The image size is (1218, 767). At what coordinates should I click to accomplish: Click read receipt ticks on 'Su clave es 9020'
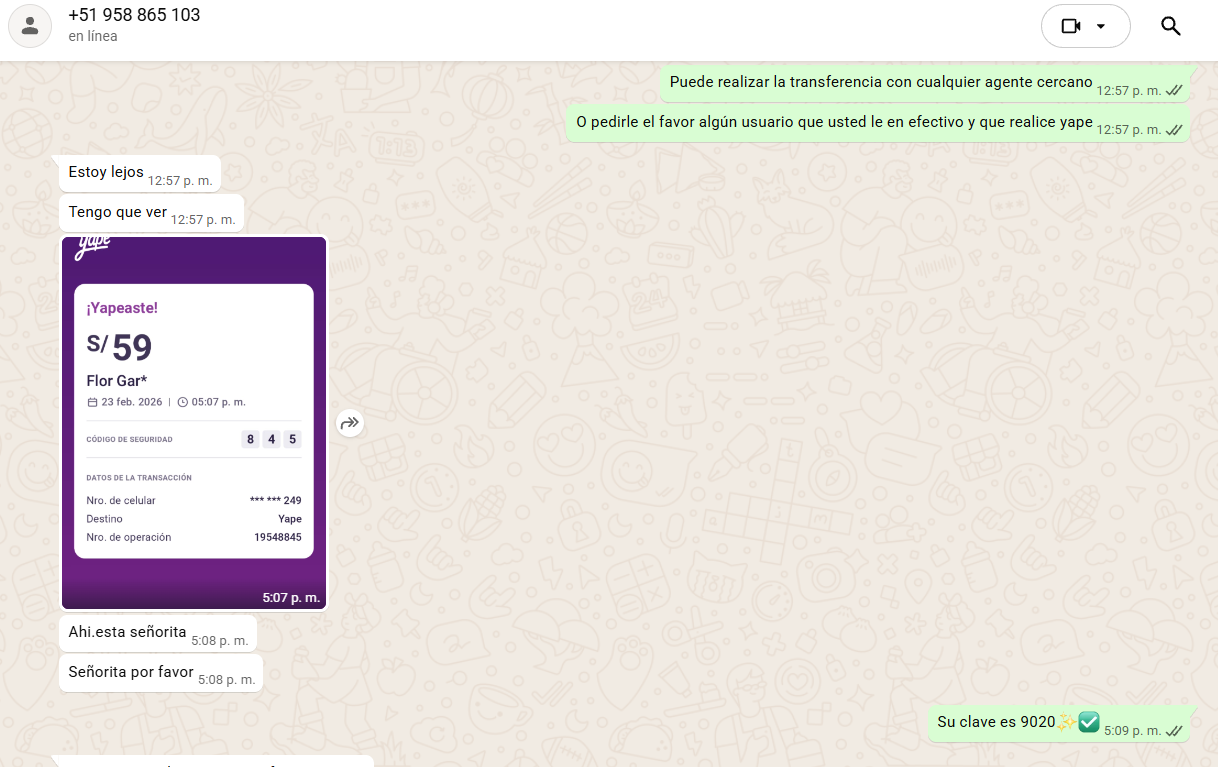pos(1174,731)
